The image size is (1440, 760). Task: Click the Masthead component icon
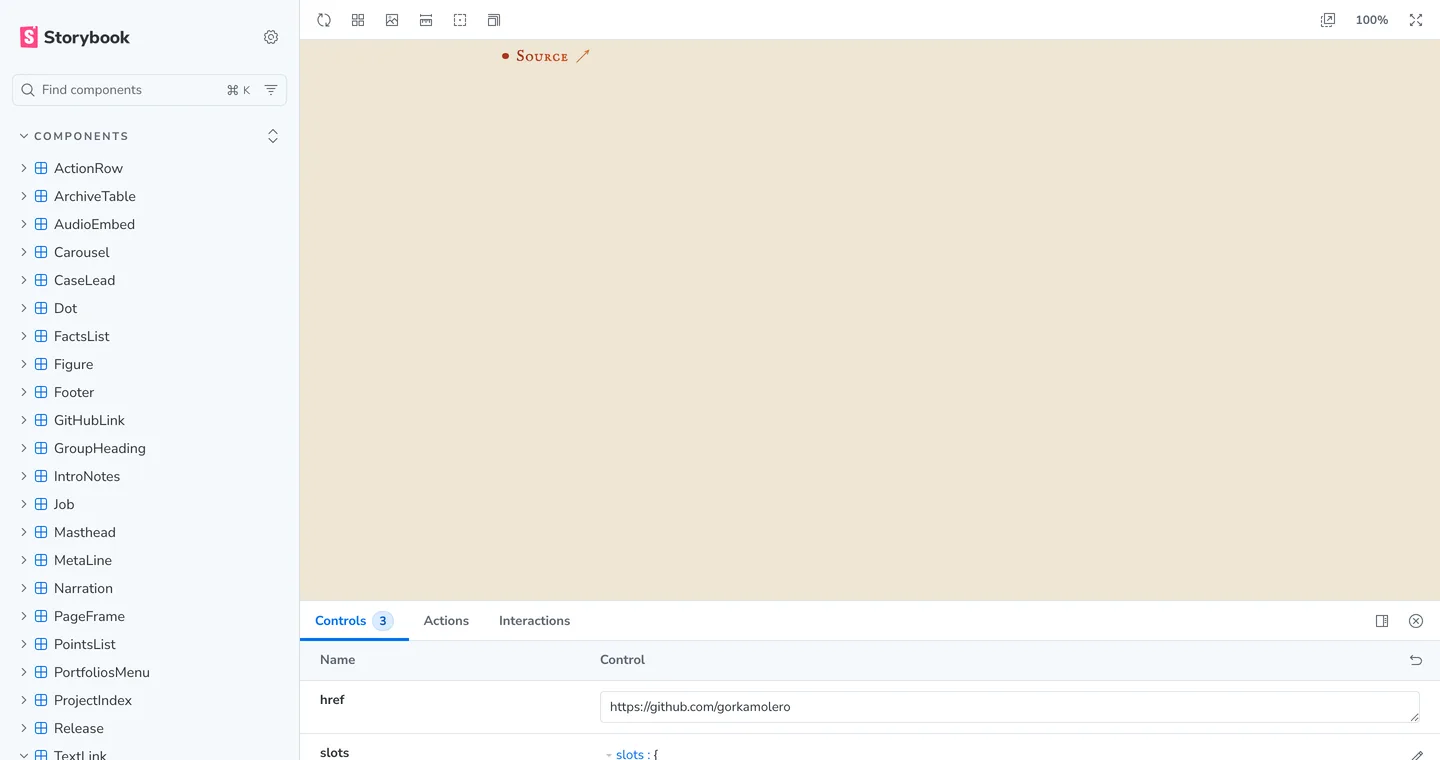(x=41, y=532)
